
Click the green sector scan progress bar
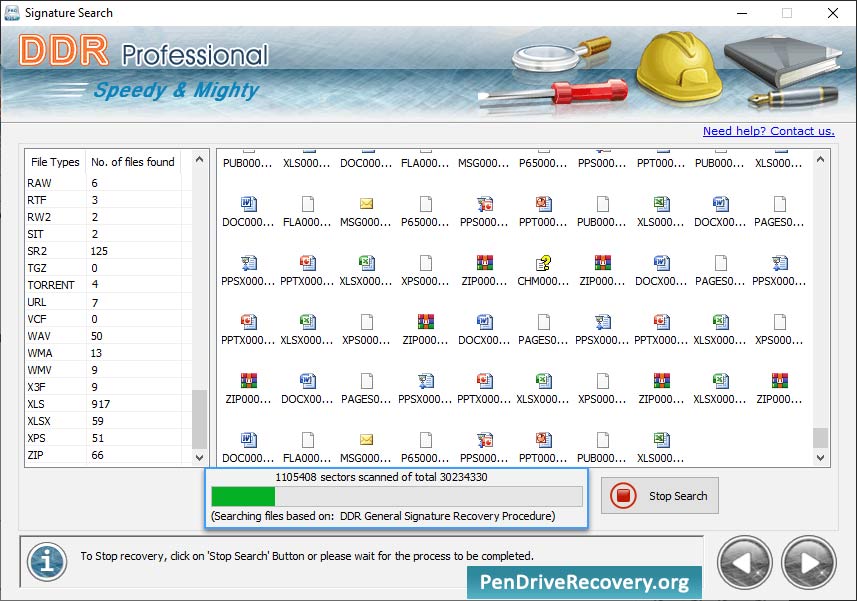397,497
